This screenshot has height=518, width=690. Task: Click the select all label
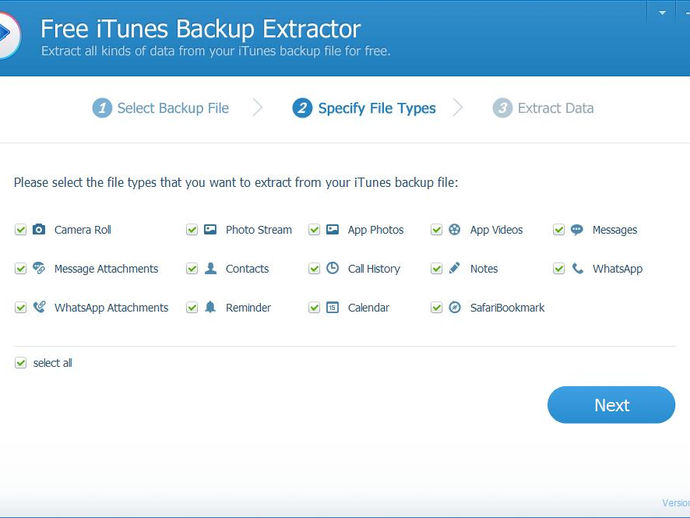pyautogui.click(x=53, y=363)
